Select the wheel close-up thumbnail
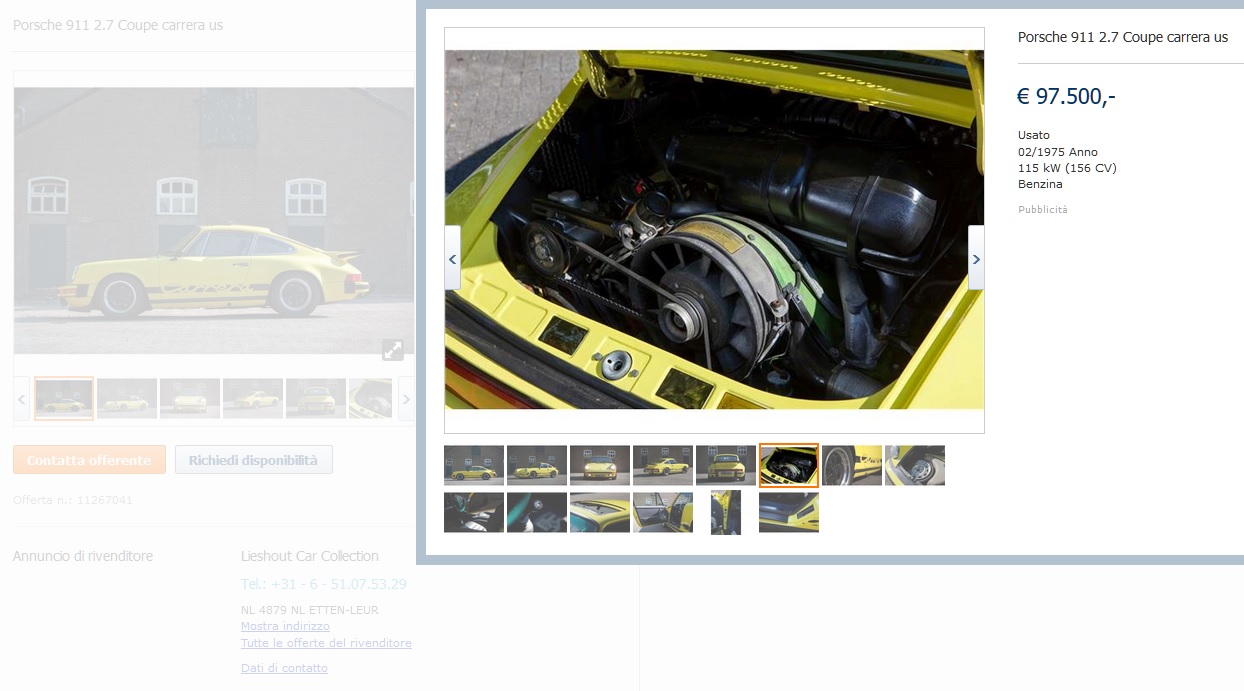This screenshot has height=691, width=1244. click(852, 465)
